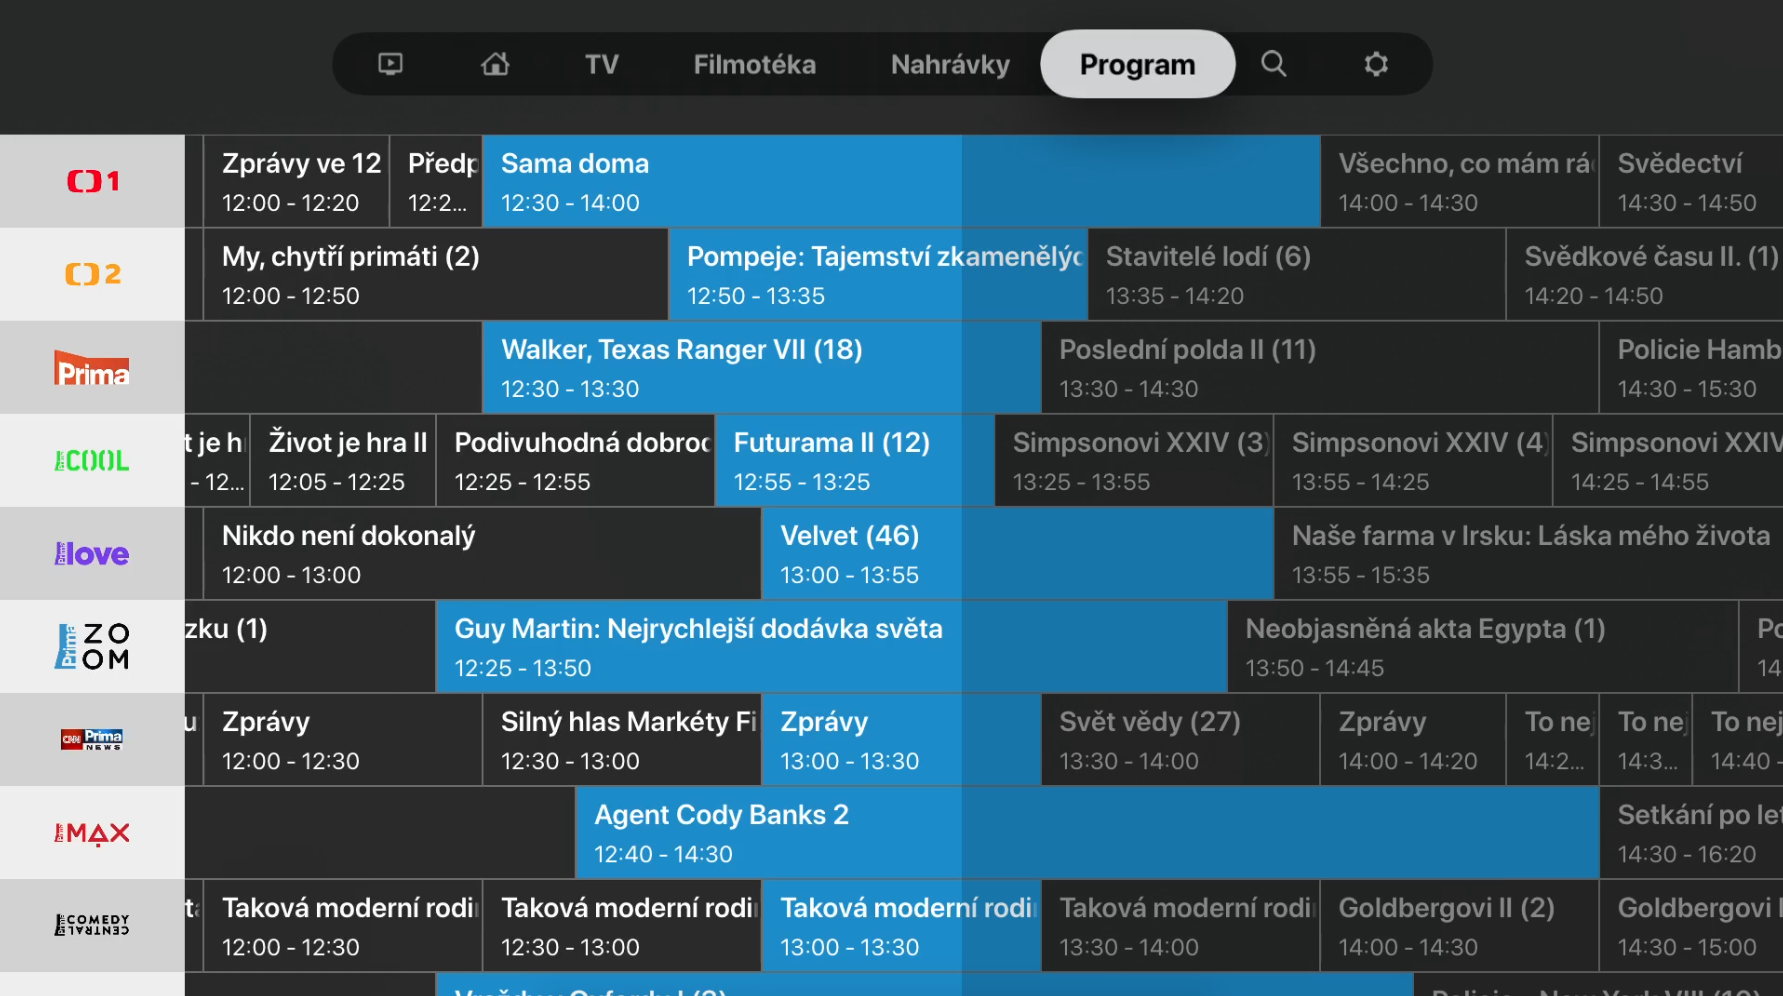Select Futurama II (12) programme cell

(855, 460)
